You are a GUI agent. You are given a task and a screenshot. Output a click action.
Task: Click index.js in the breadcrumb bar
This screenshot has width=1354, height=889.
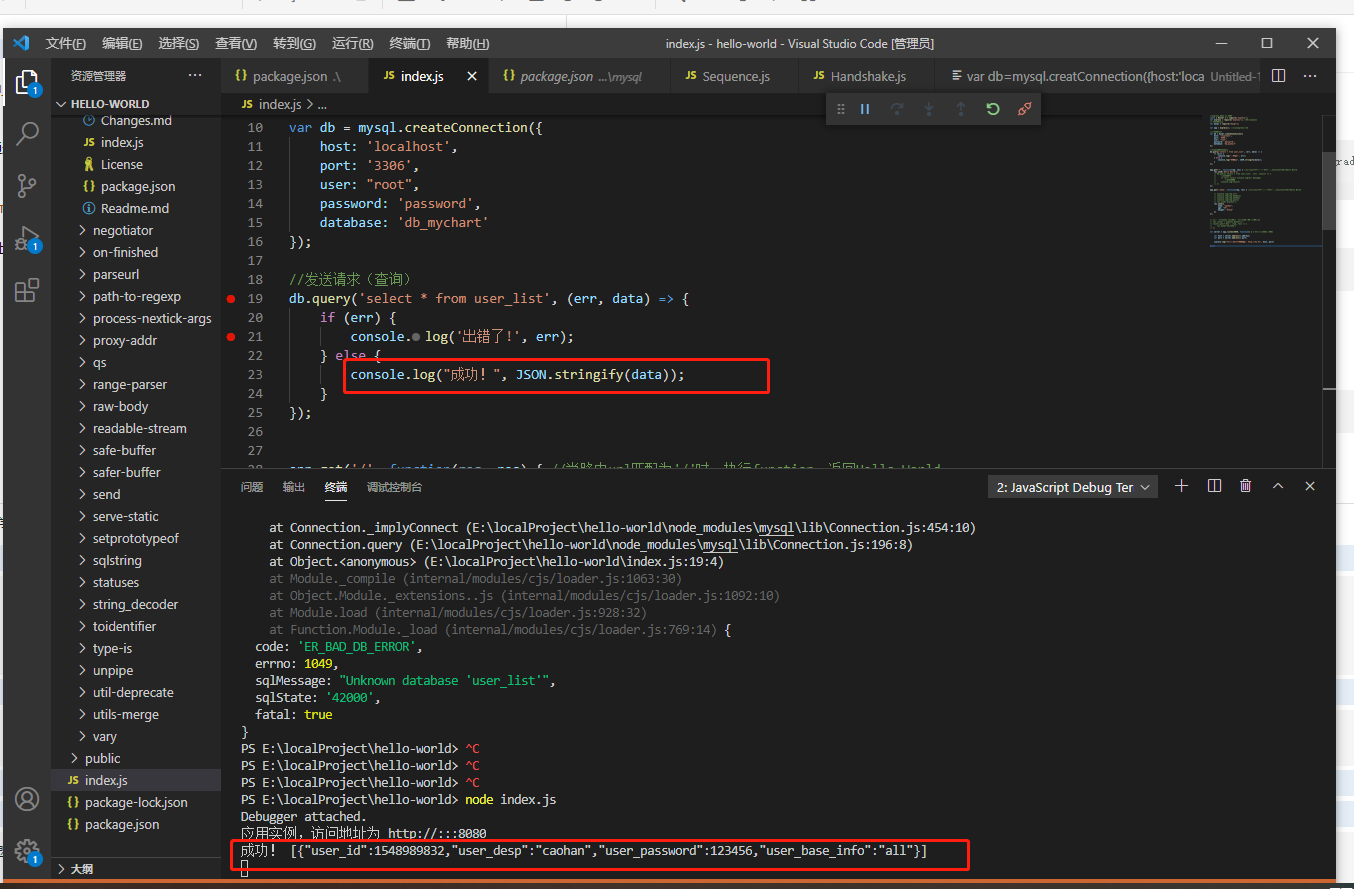click(280, 104)
